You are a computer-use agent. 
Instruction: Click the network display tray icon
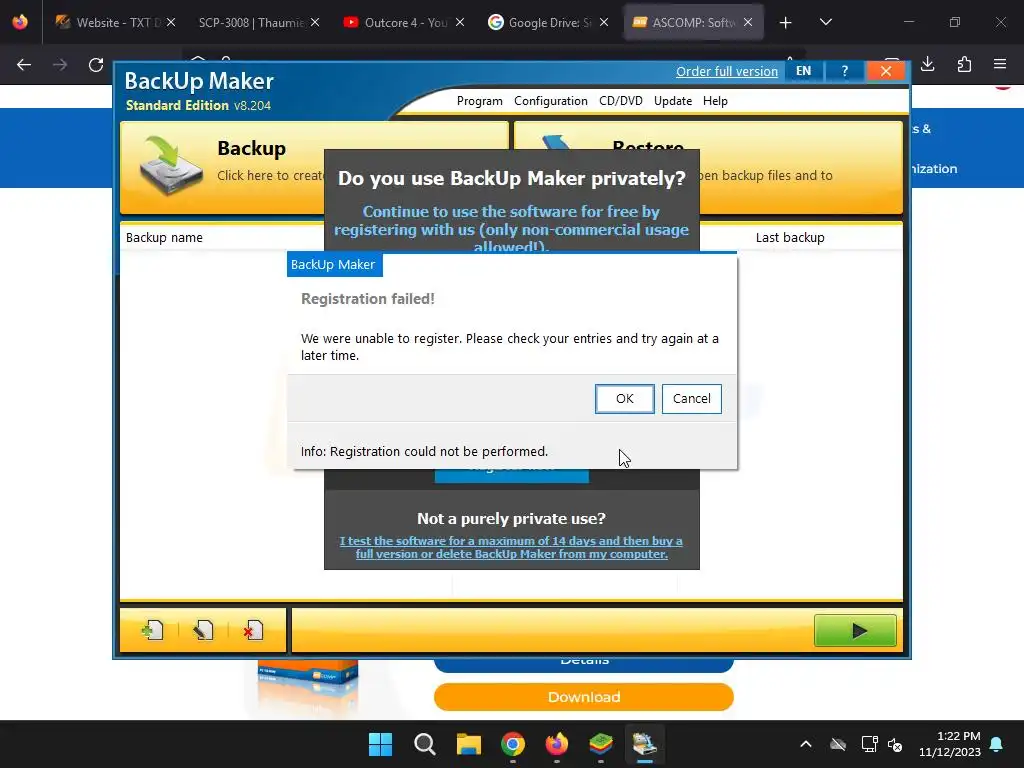pyautogui.click(x=869, y=744)
